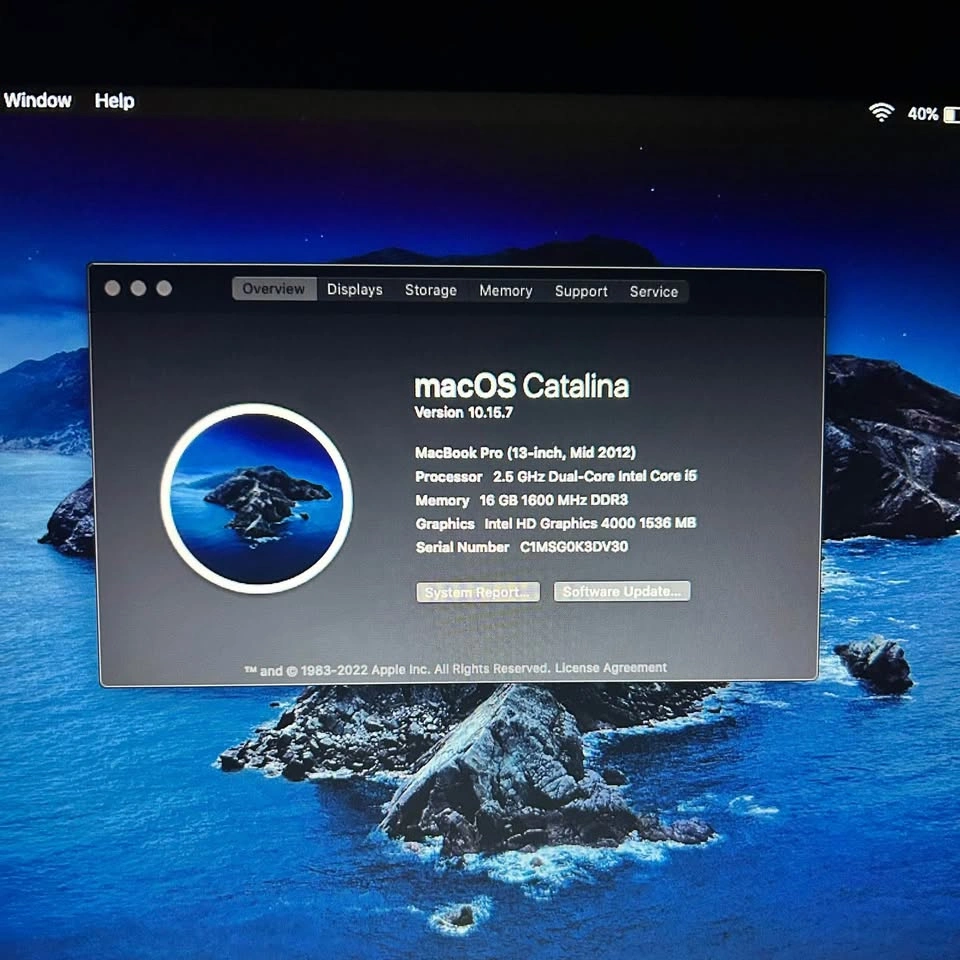Viewport: 960px width, 960px height.
Task: Open the Memory tab
Action: click(x=505, y=291)
